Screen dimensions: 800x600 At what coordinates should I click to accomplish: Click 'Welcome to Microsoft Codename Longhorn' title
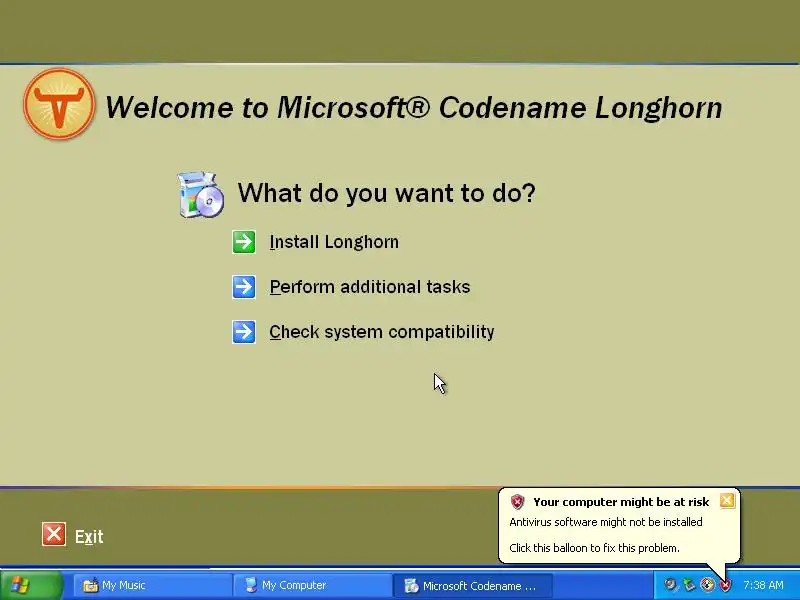click(x=414, y=108)
